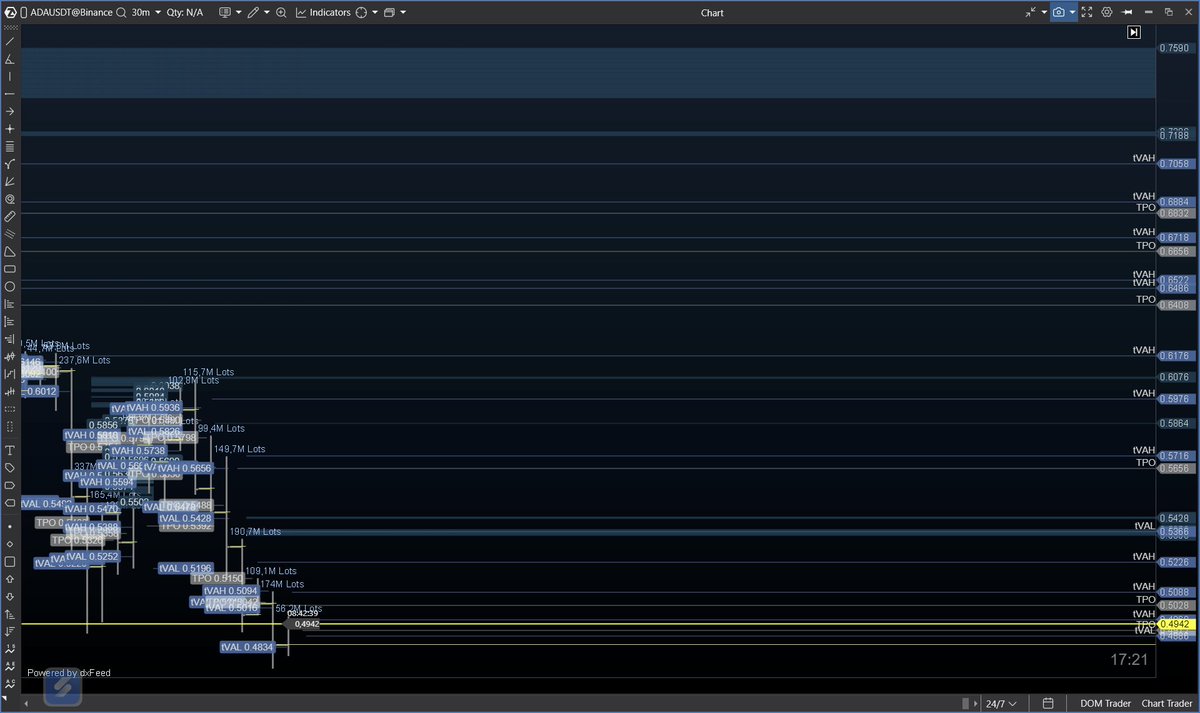
Task: Expand the camera snapshot dropdown arrow
Action: (1072, 13)
